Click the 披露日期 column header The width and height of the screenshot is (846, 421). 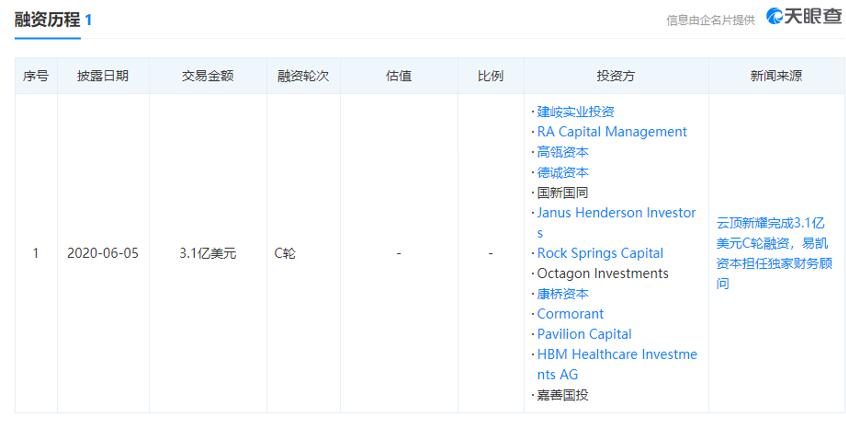(103, 76)
